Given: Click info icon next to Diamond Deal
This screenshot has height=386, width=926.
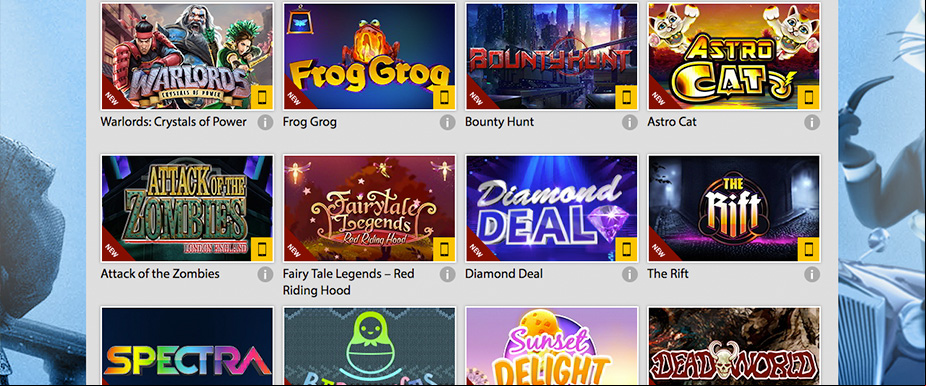Looking at the screenshot, I should pos(630,274).
